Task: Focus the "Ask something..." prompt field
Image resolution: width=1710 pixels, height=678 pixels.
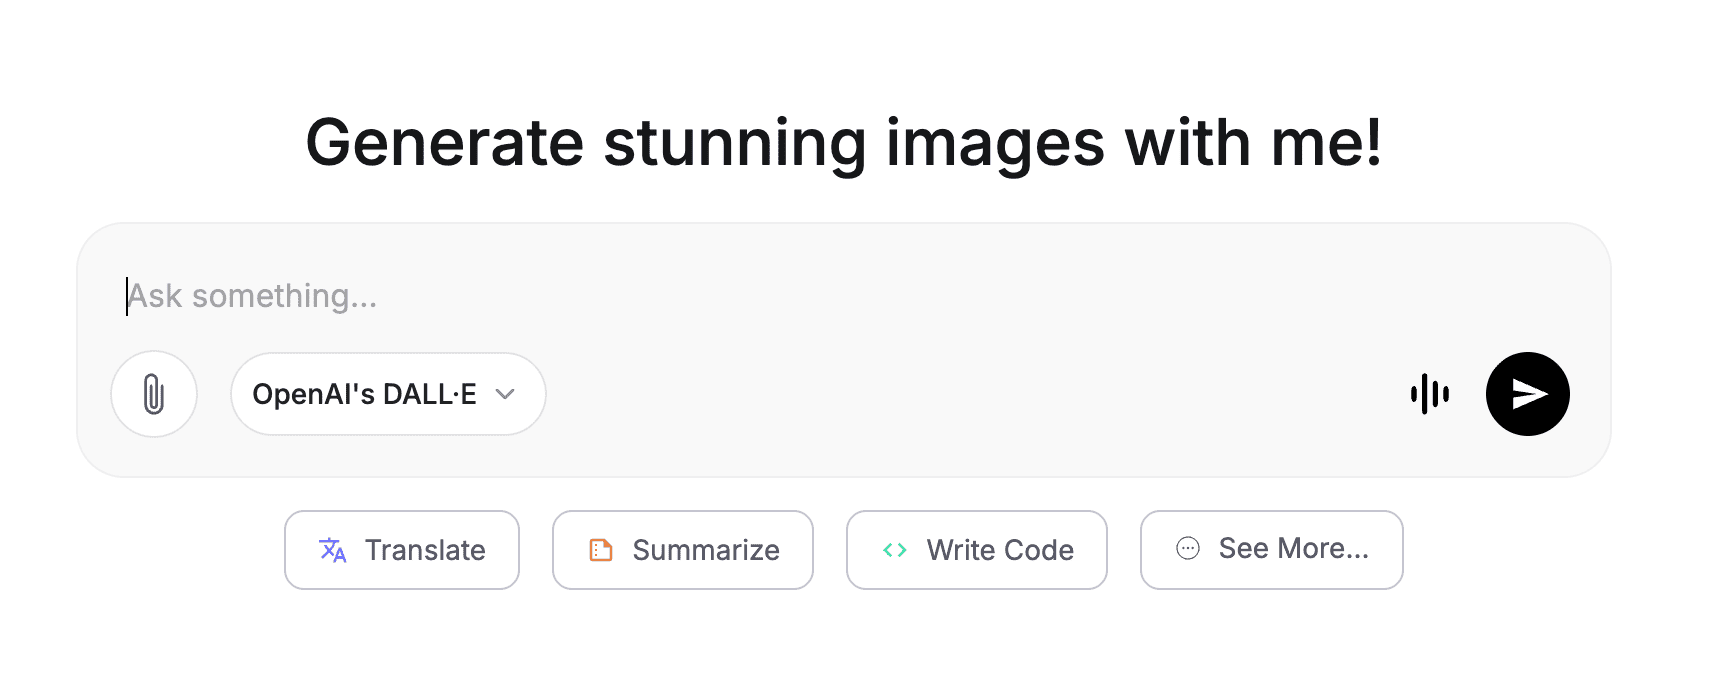Action: point(700,296)
